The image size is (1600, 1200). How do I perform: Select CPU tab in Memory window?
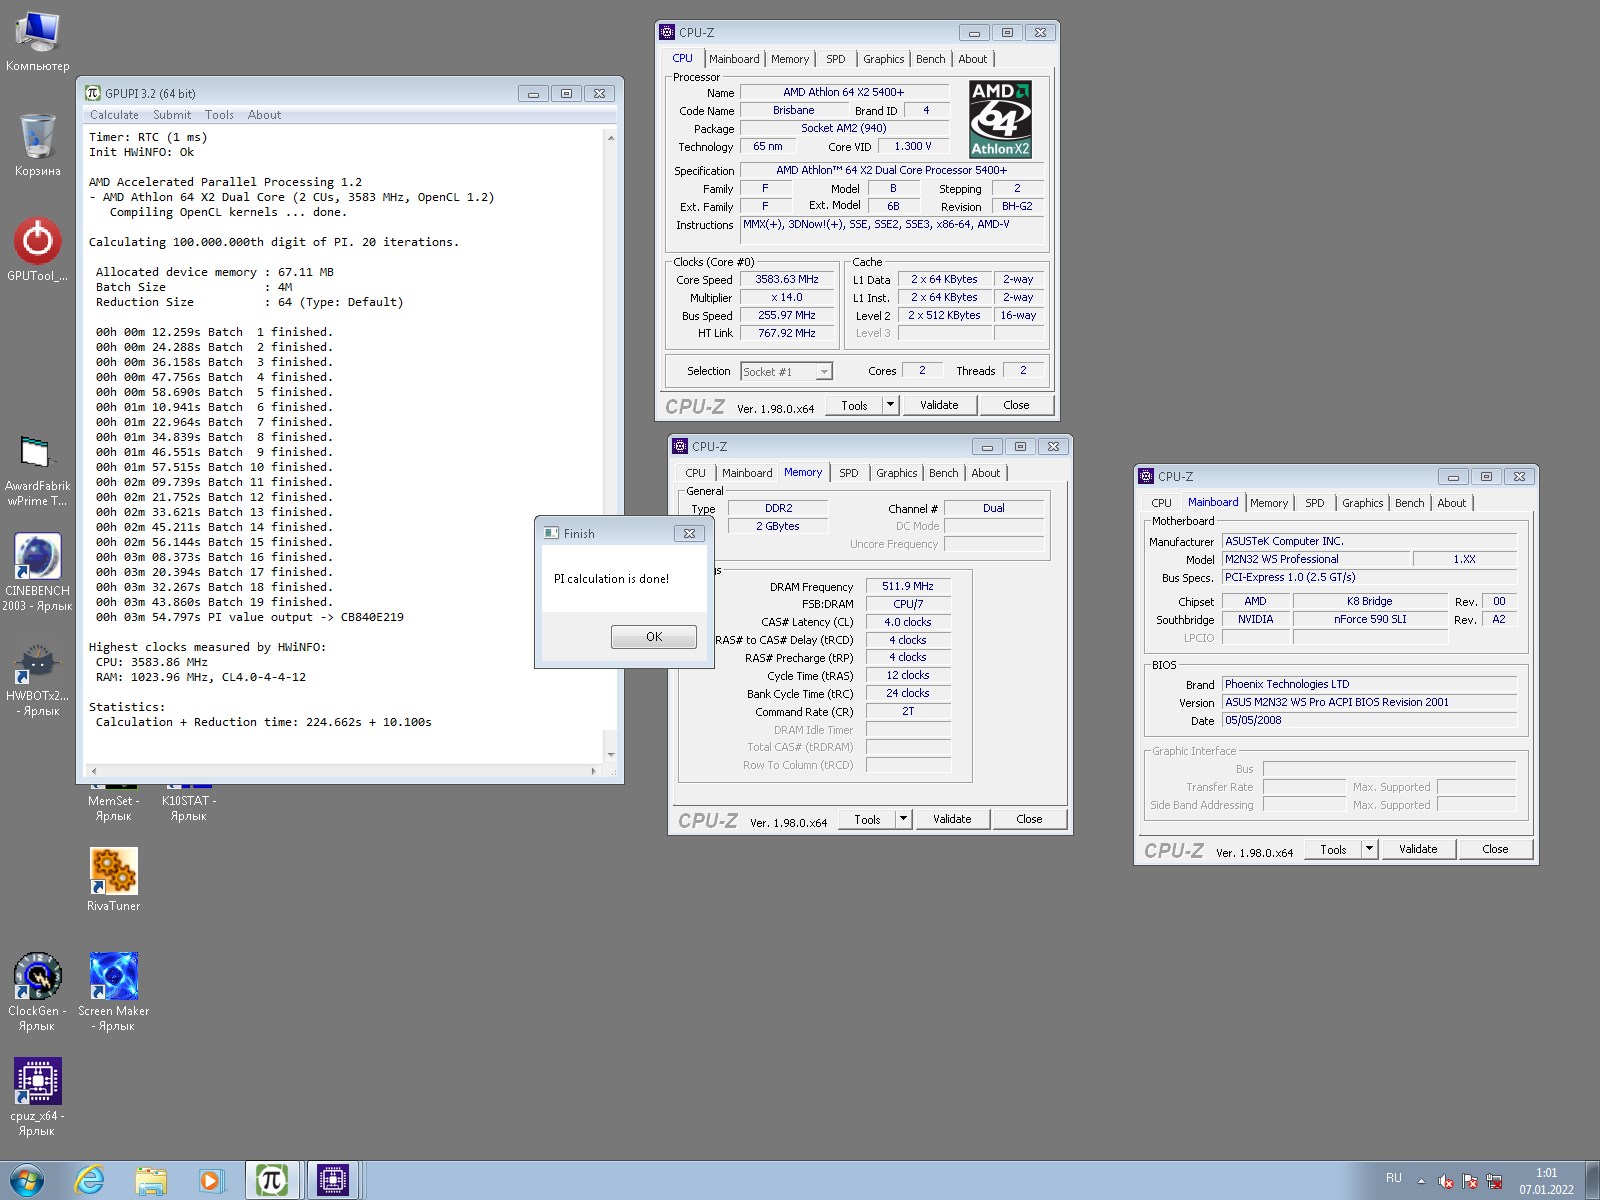[695, 473]
